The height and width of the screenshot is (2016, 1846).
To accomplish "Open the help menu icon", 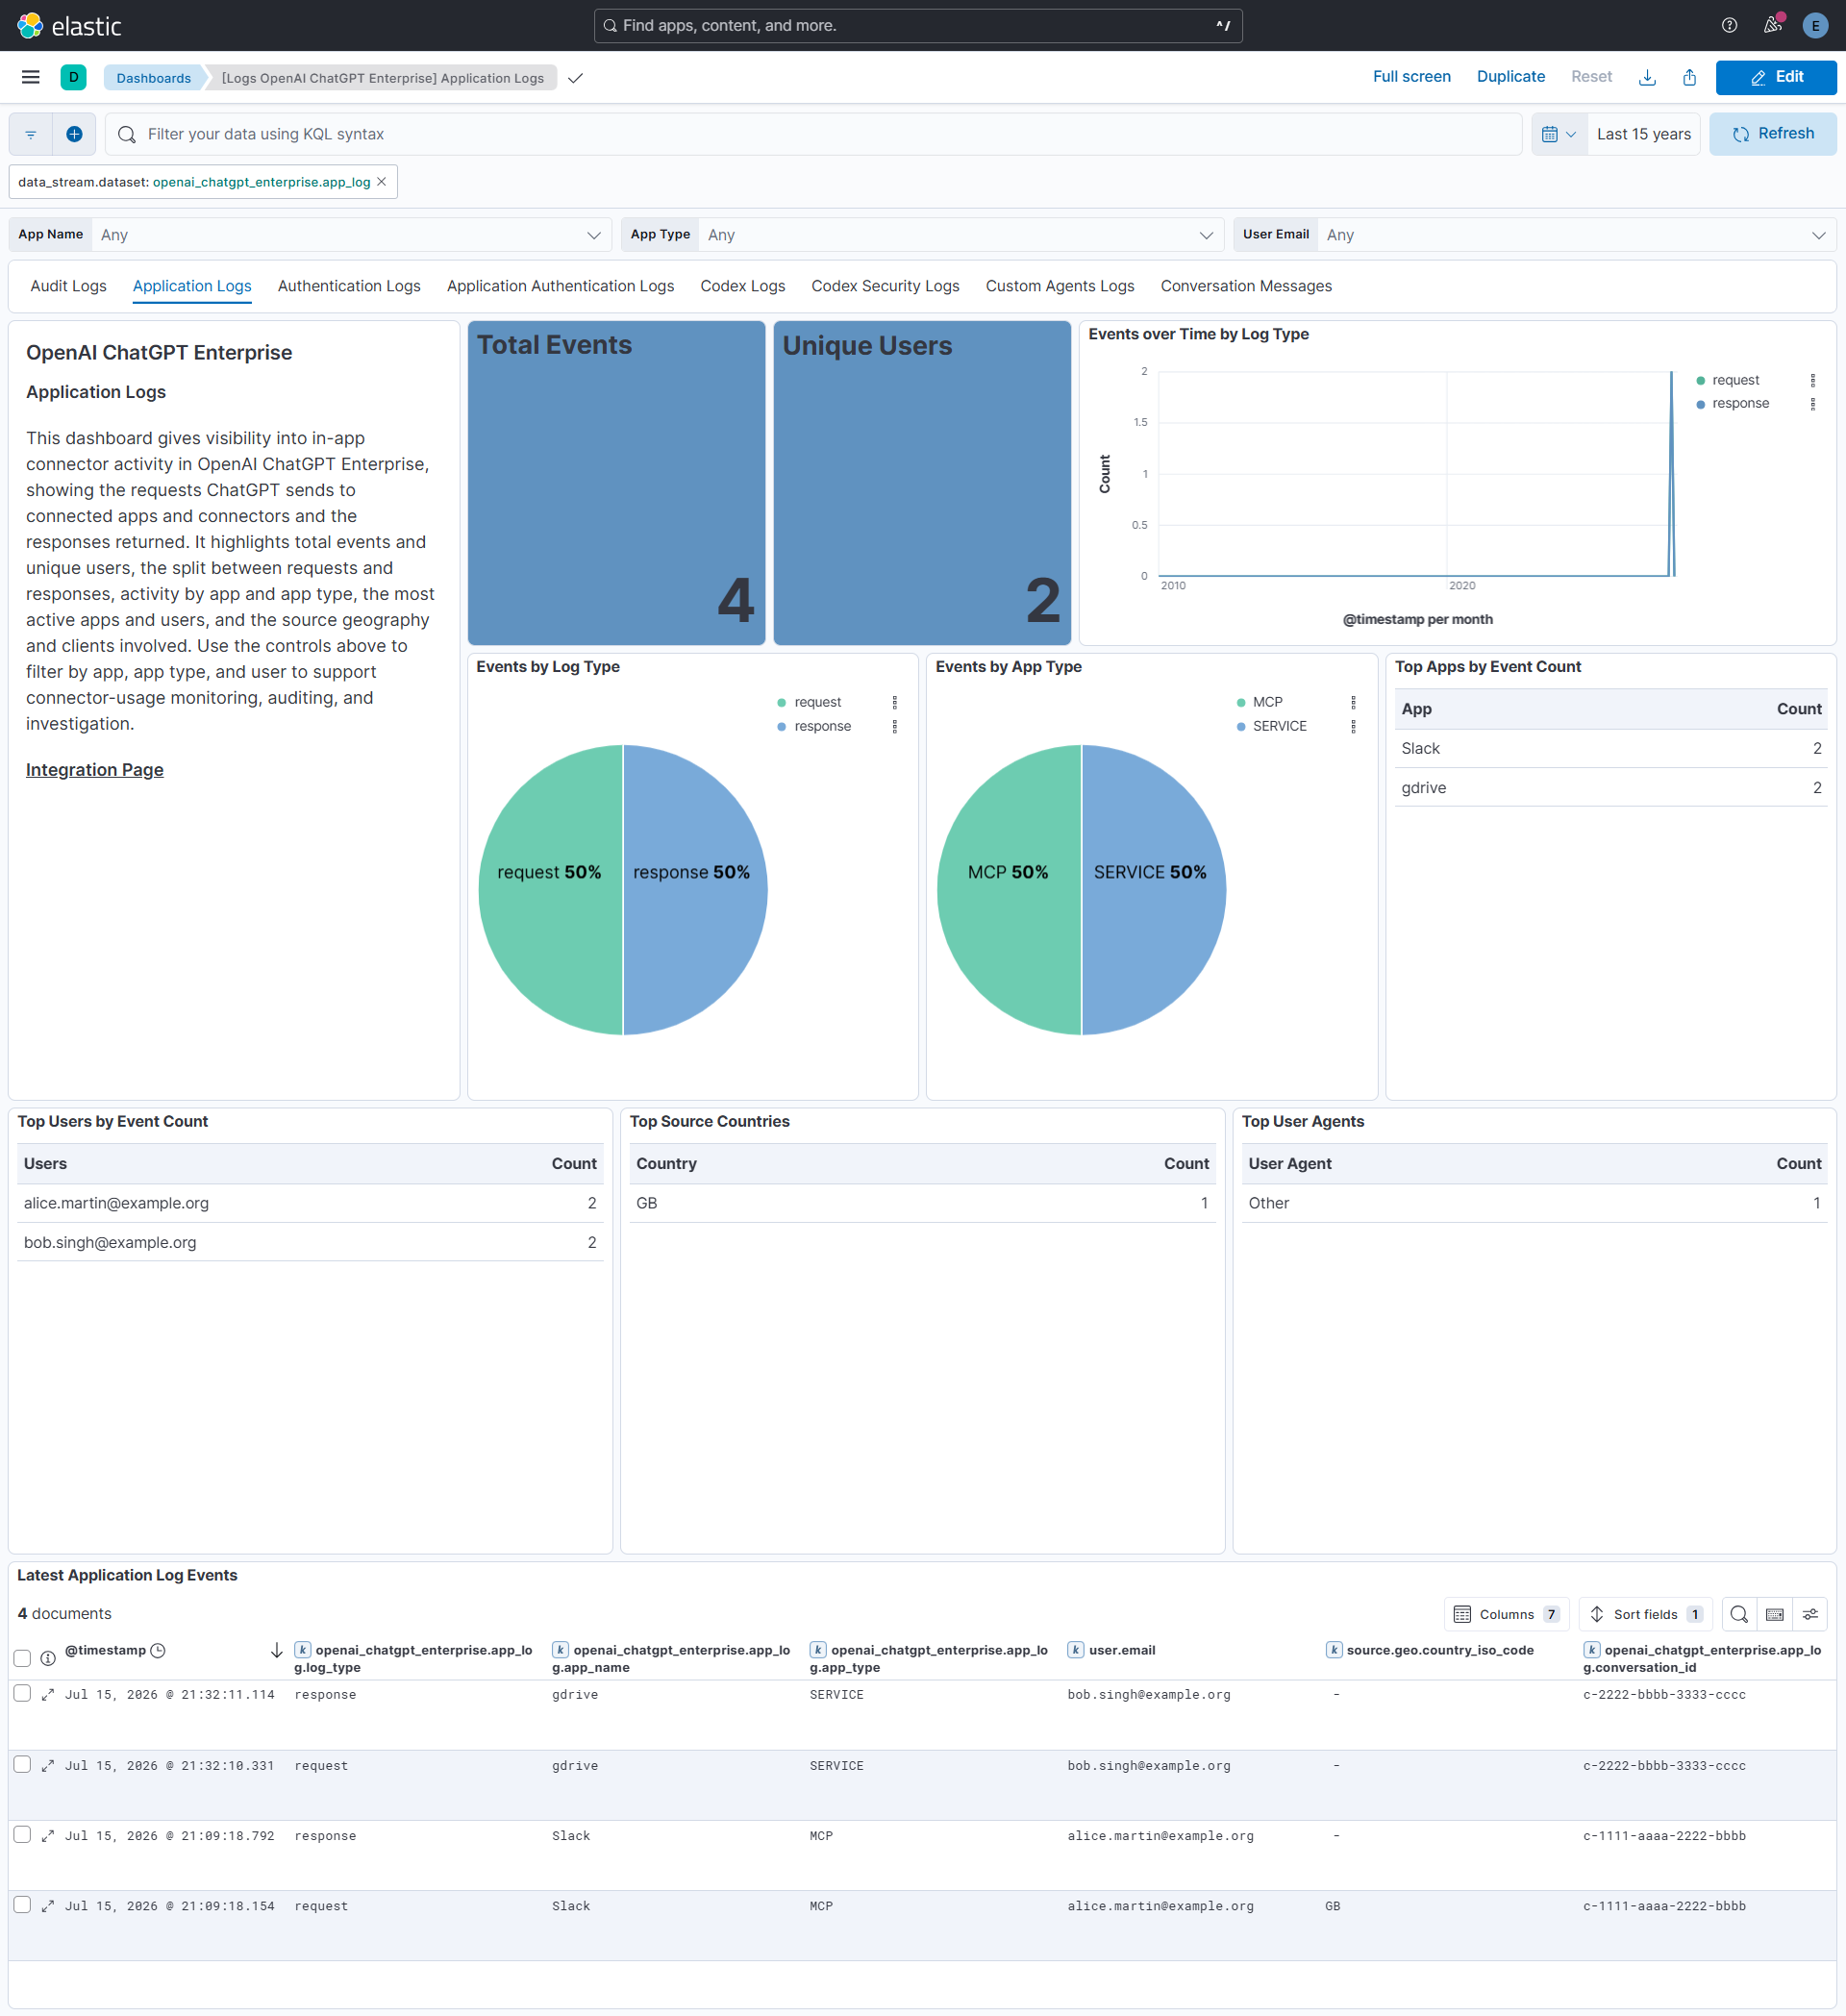I will pos(1729,26).
